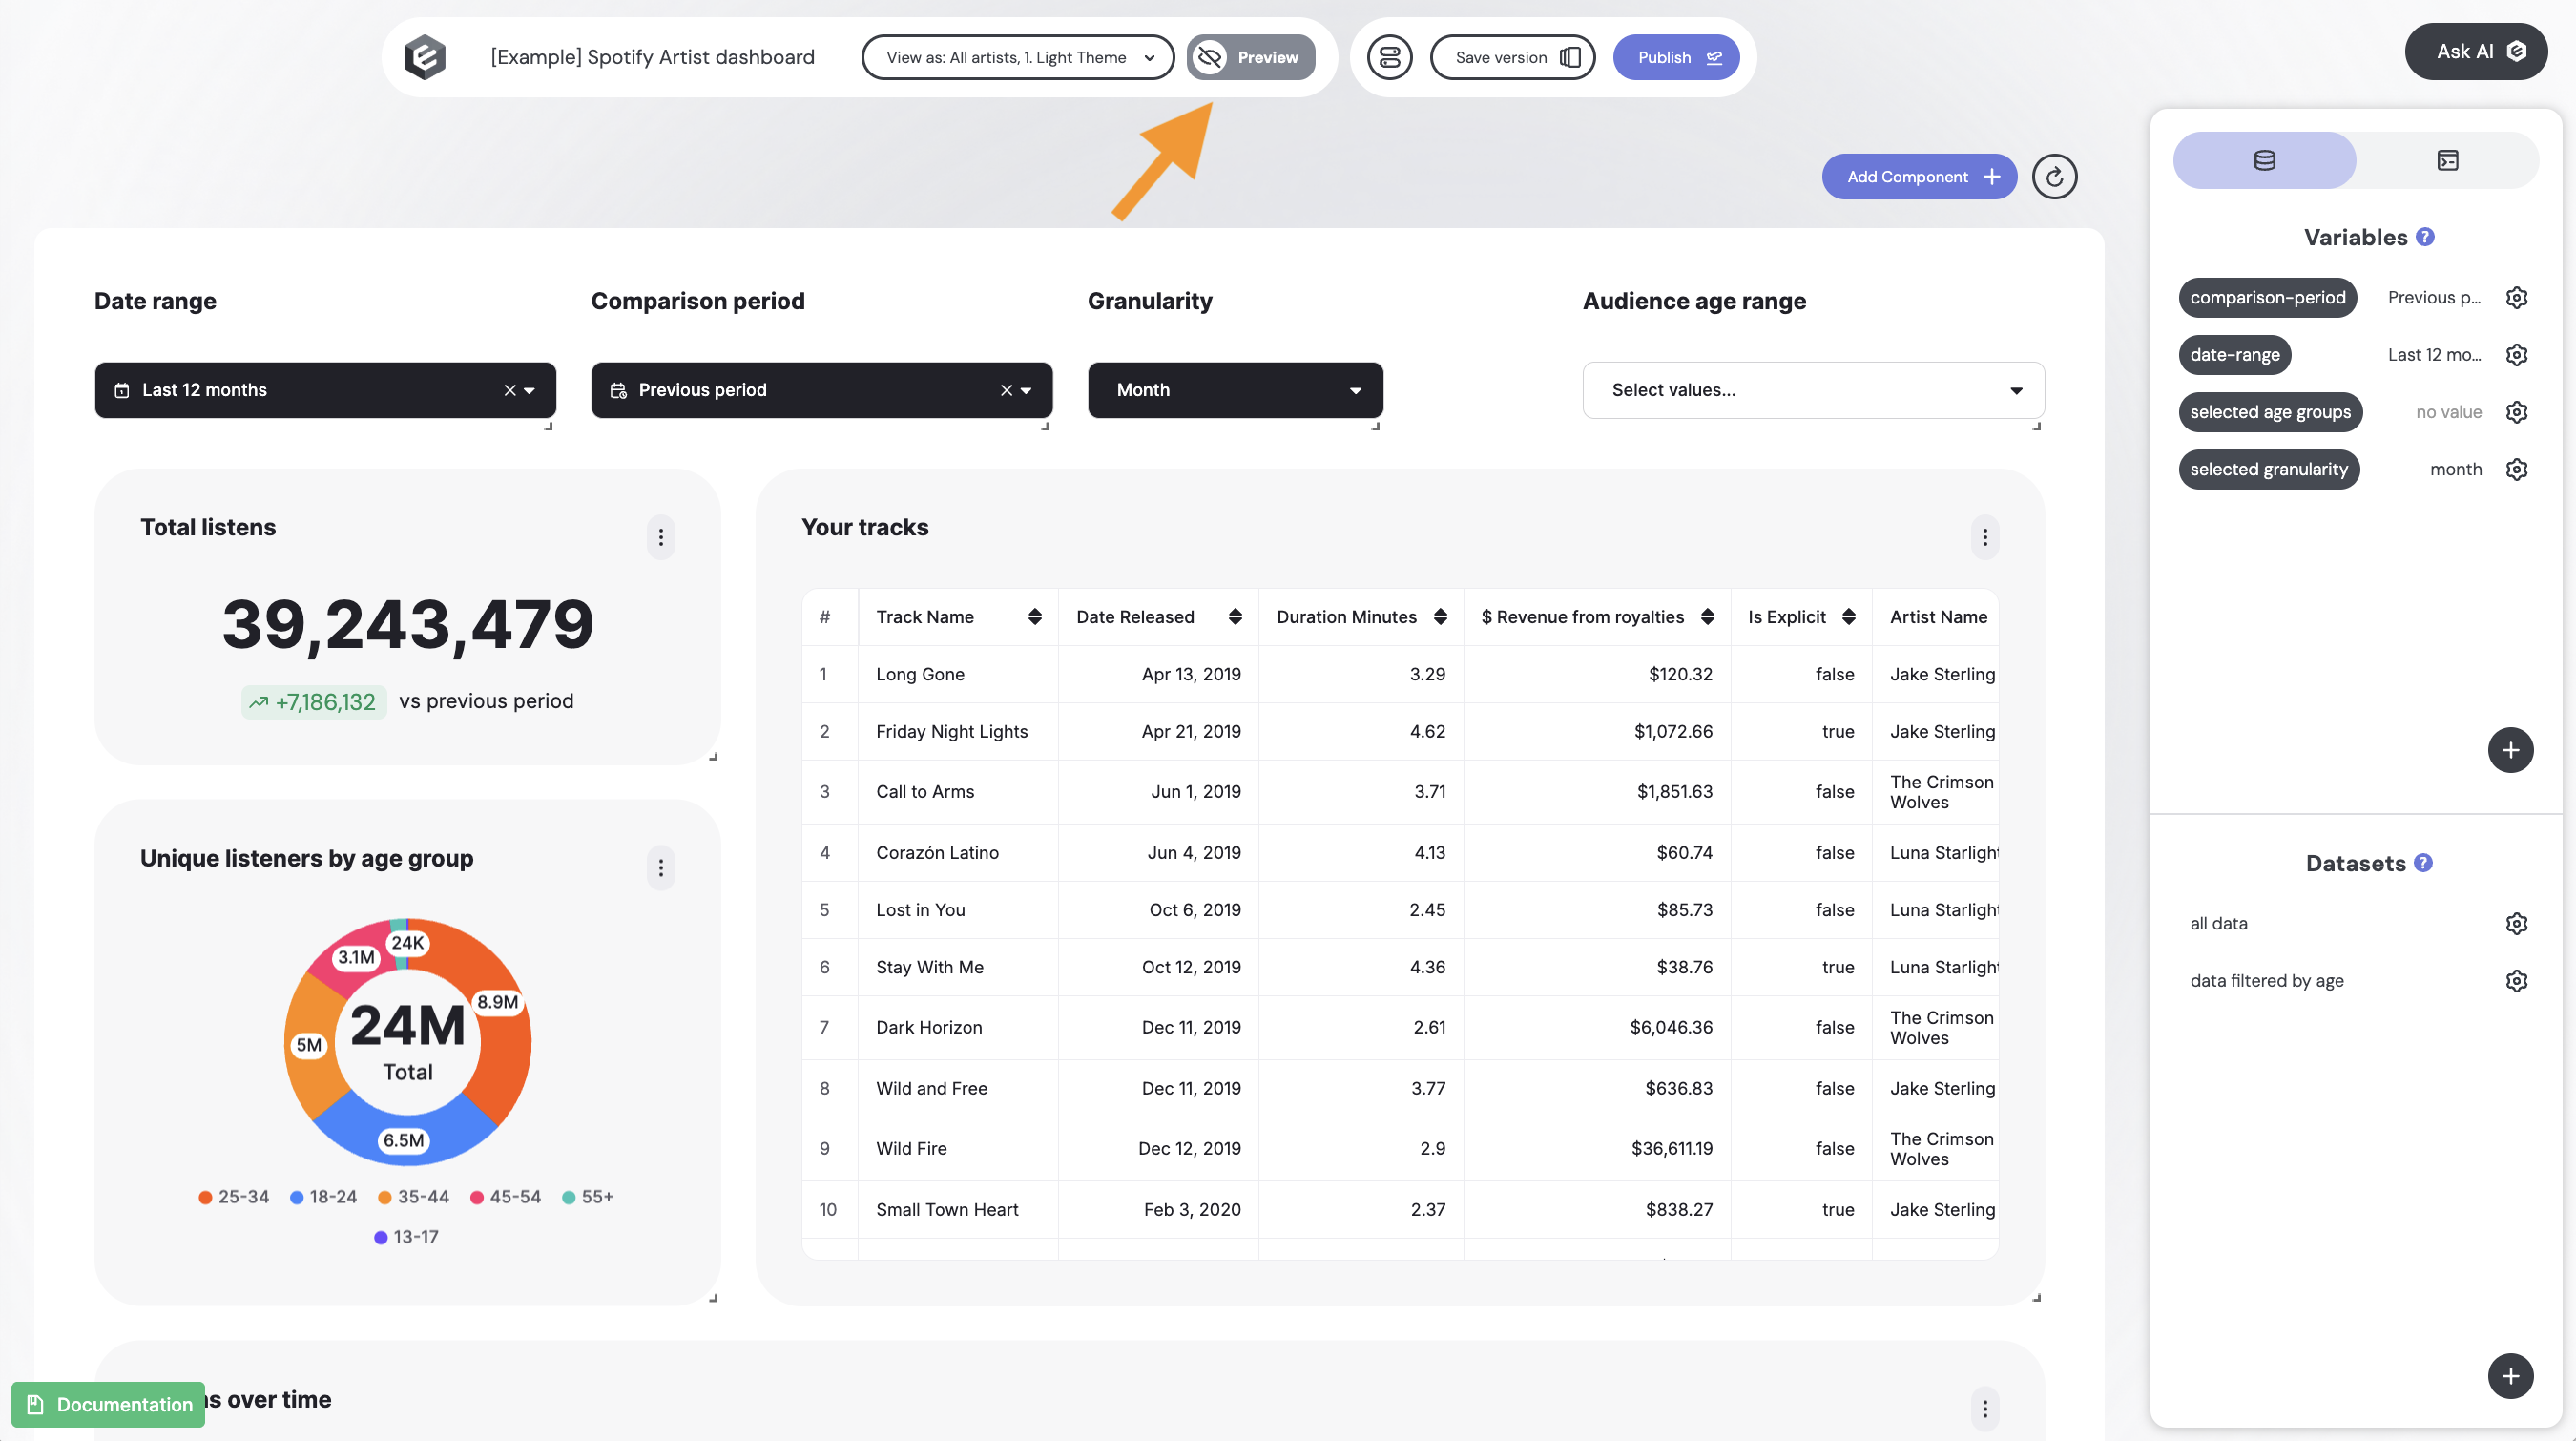The height and width of the screenshot is (1441, 2576).
Task: Toggle 25-34 legend item in donut chart
Action: 234,1197
